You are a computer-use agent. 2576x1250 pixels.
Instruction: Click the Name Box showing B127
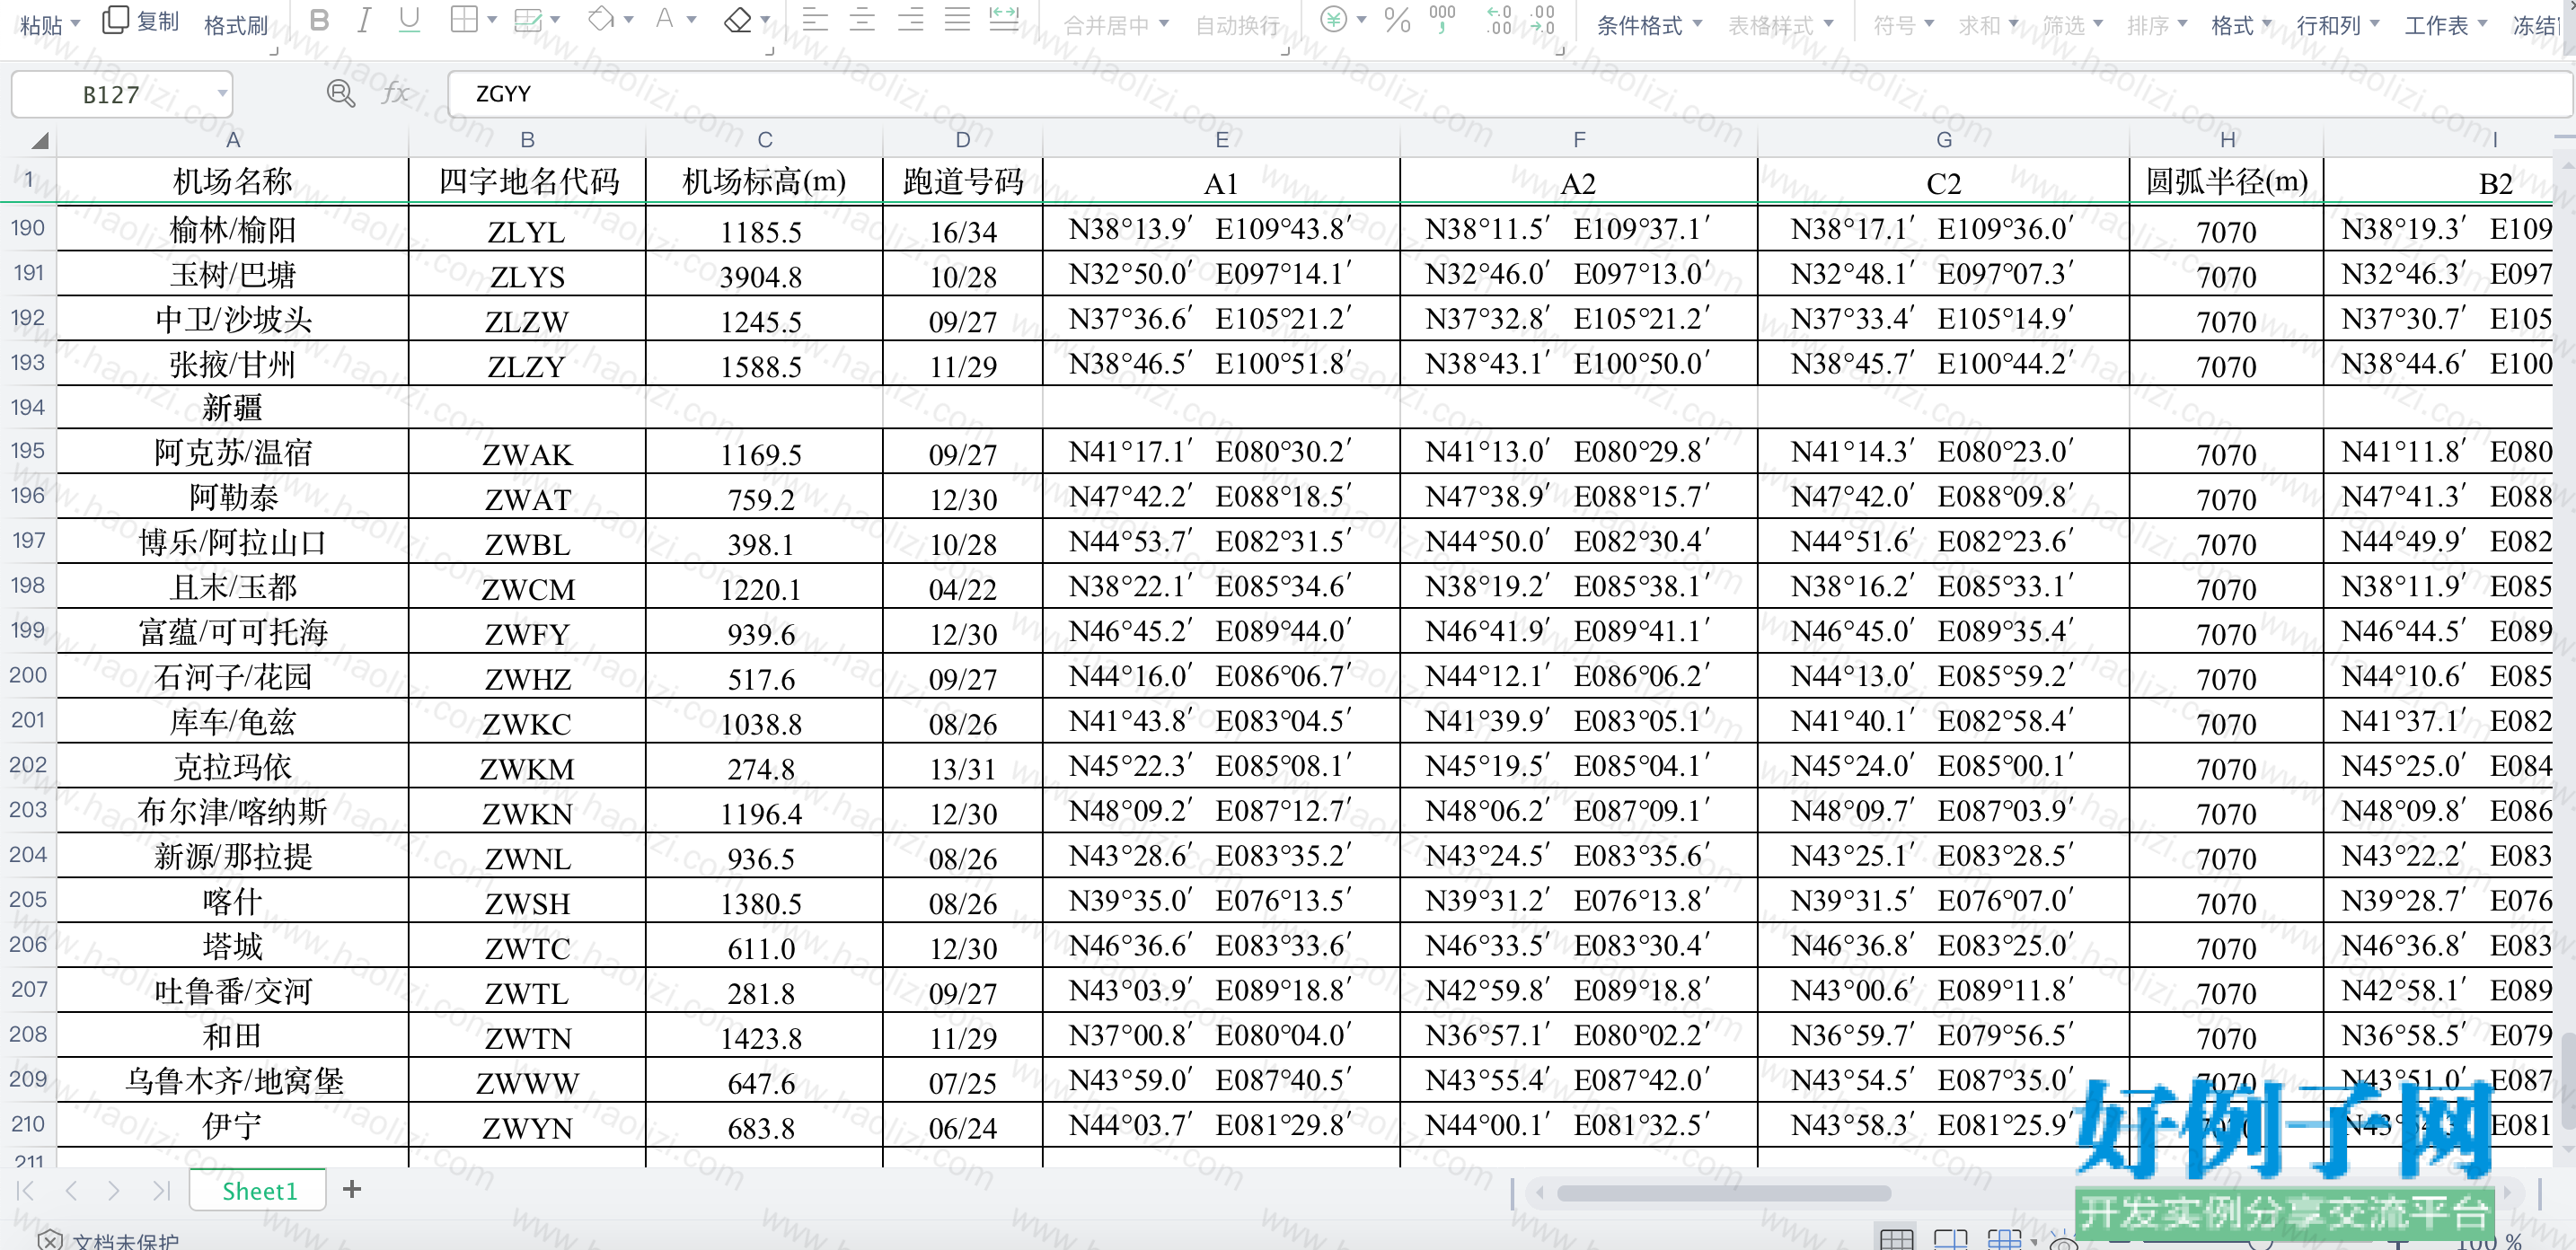point(121,94)
